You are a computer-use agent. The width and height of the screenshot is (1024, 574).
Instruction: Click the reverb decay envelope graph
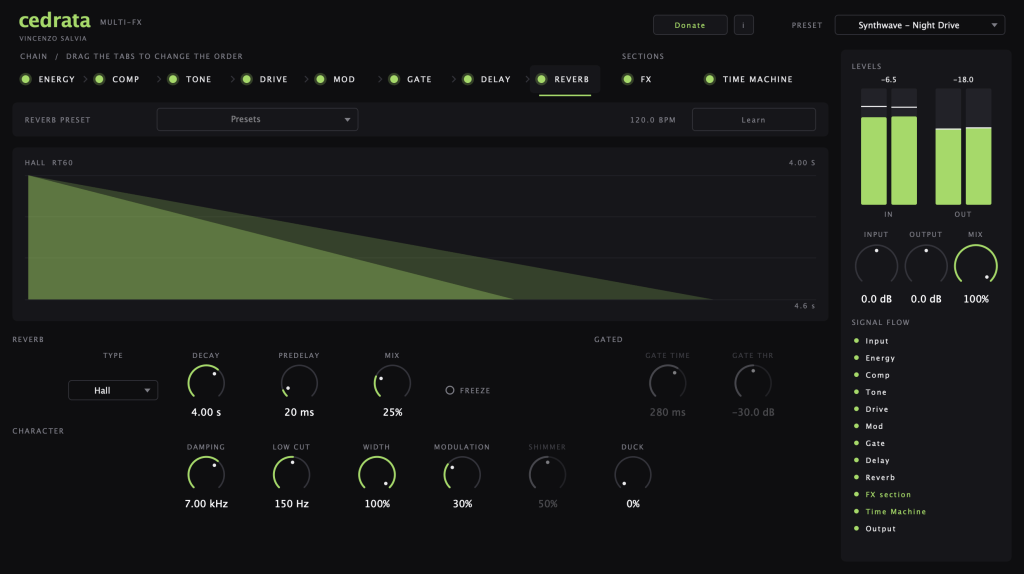[422, 237]
